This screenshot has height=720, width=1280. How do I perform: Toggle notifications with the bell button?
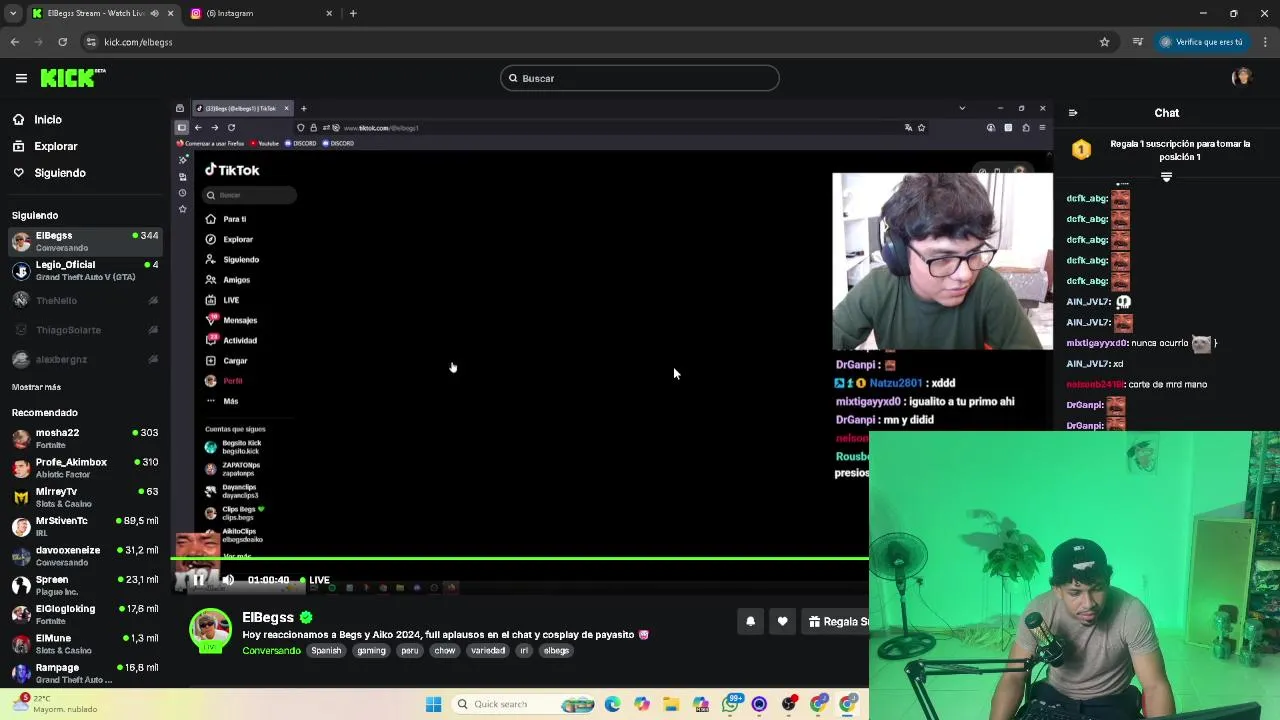(750, 621)
